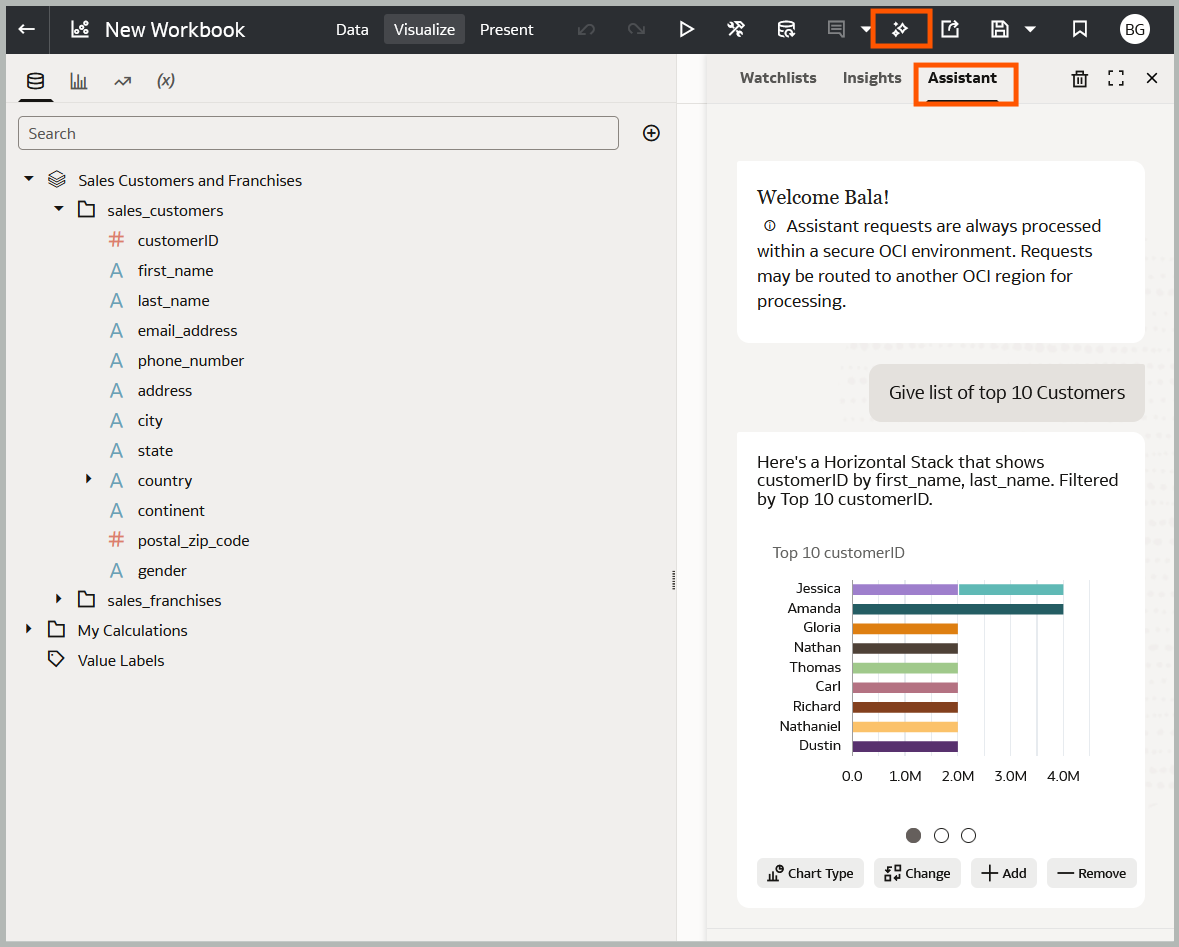Click the bookmark icon in the toolbar
This screenshot has height=947, width=1179.
coord(1079,29)
